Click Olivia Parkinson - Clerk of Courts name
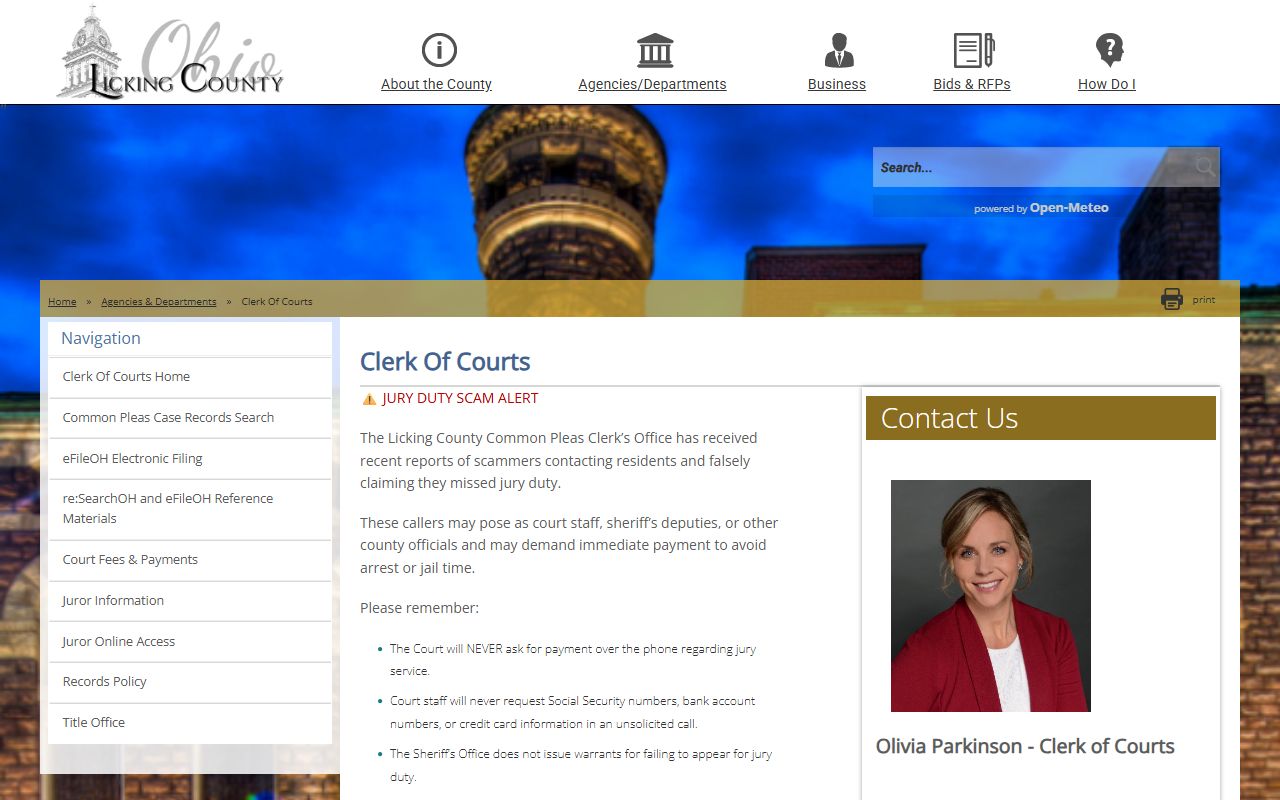 pyautogui.click(x=1025, y=746)
